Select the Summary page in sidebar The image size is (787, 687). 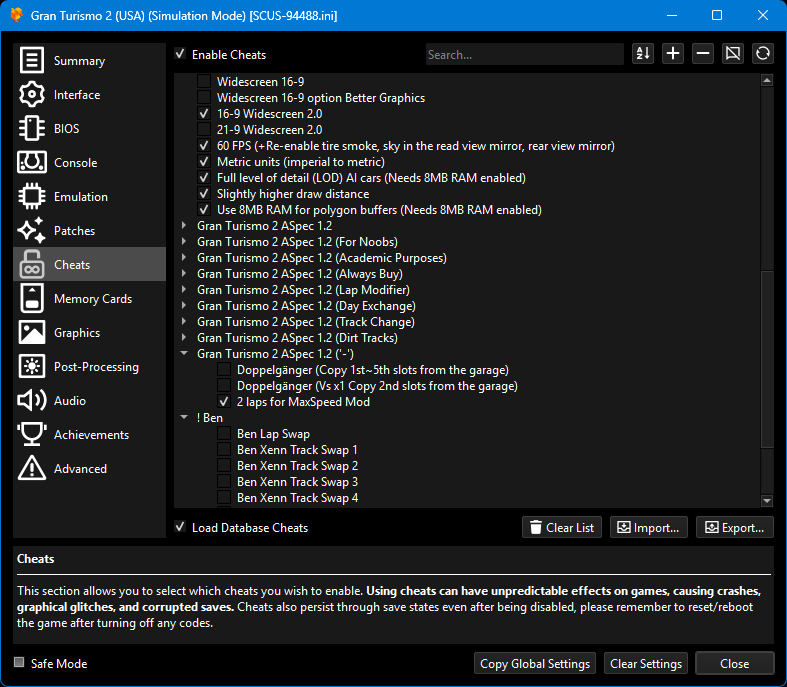click(89, 61)
